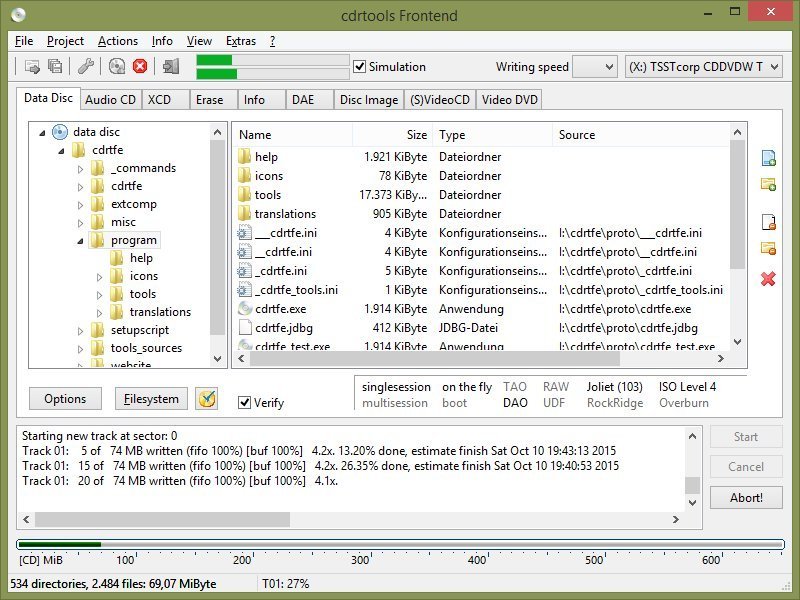Image resolution: width=800 pixels, height=600 pixels.
Task: Click the exit toolbar icon
Action: coord(170,66)
